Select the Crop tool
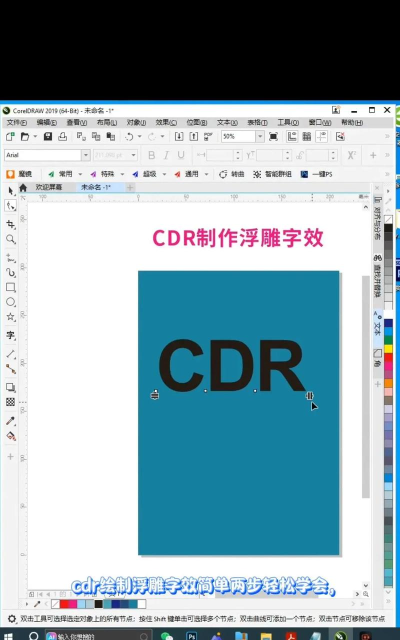Screen dimensions: 400x640 11,224
